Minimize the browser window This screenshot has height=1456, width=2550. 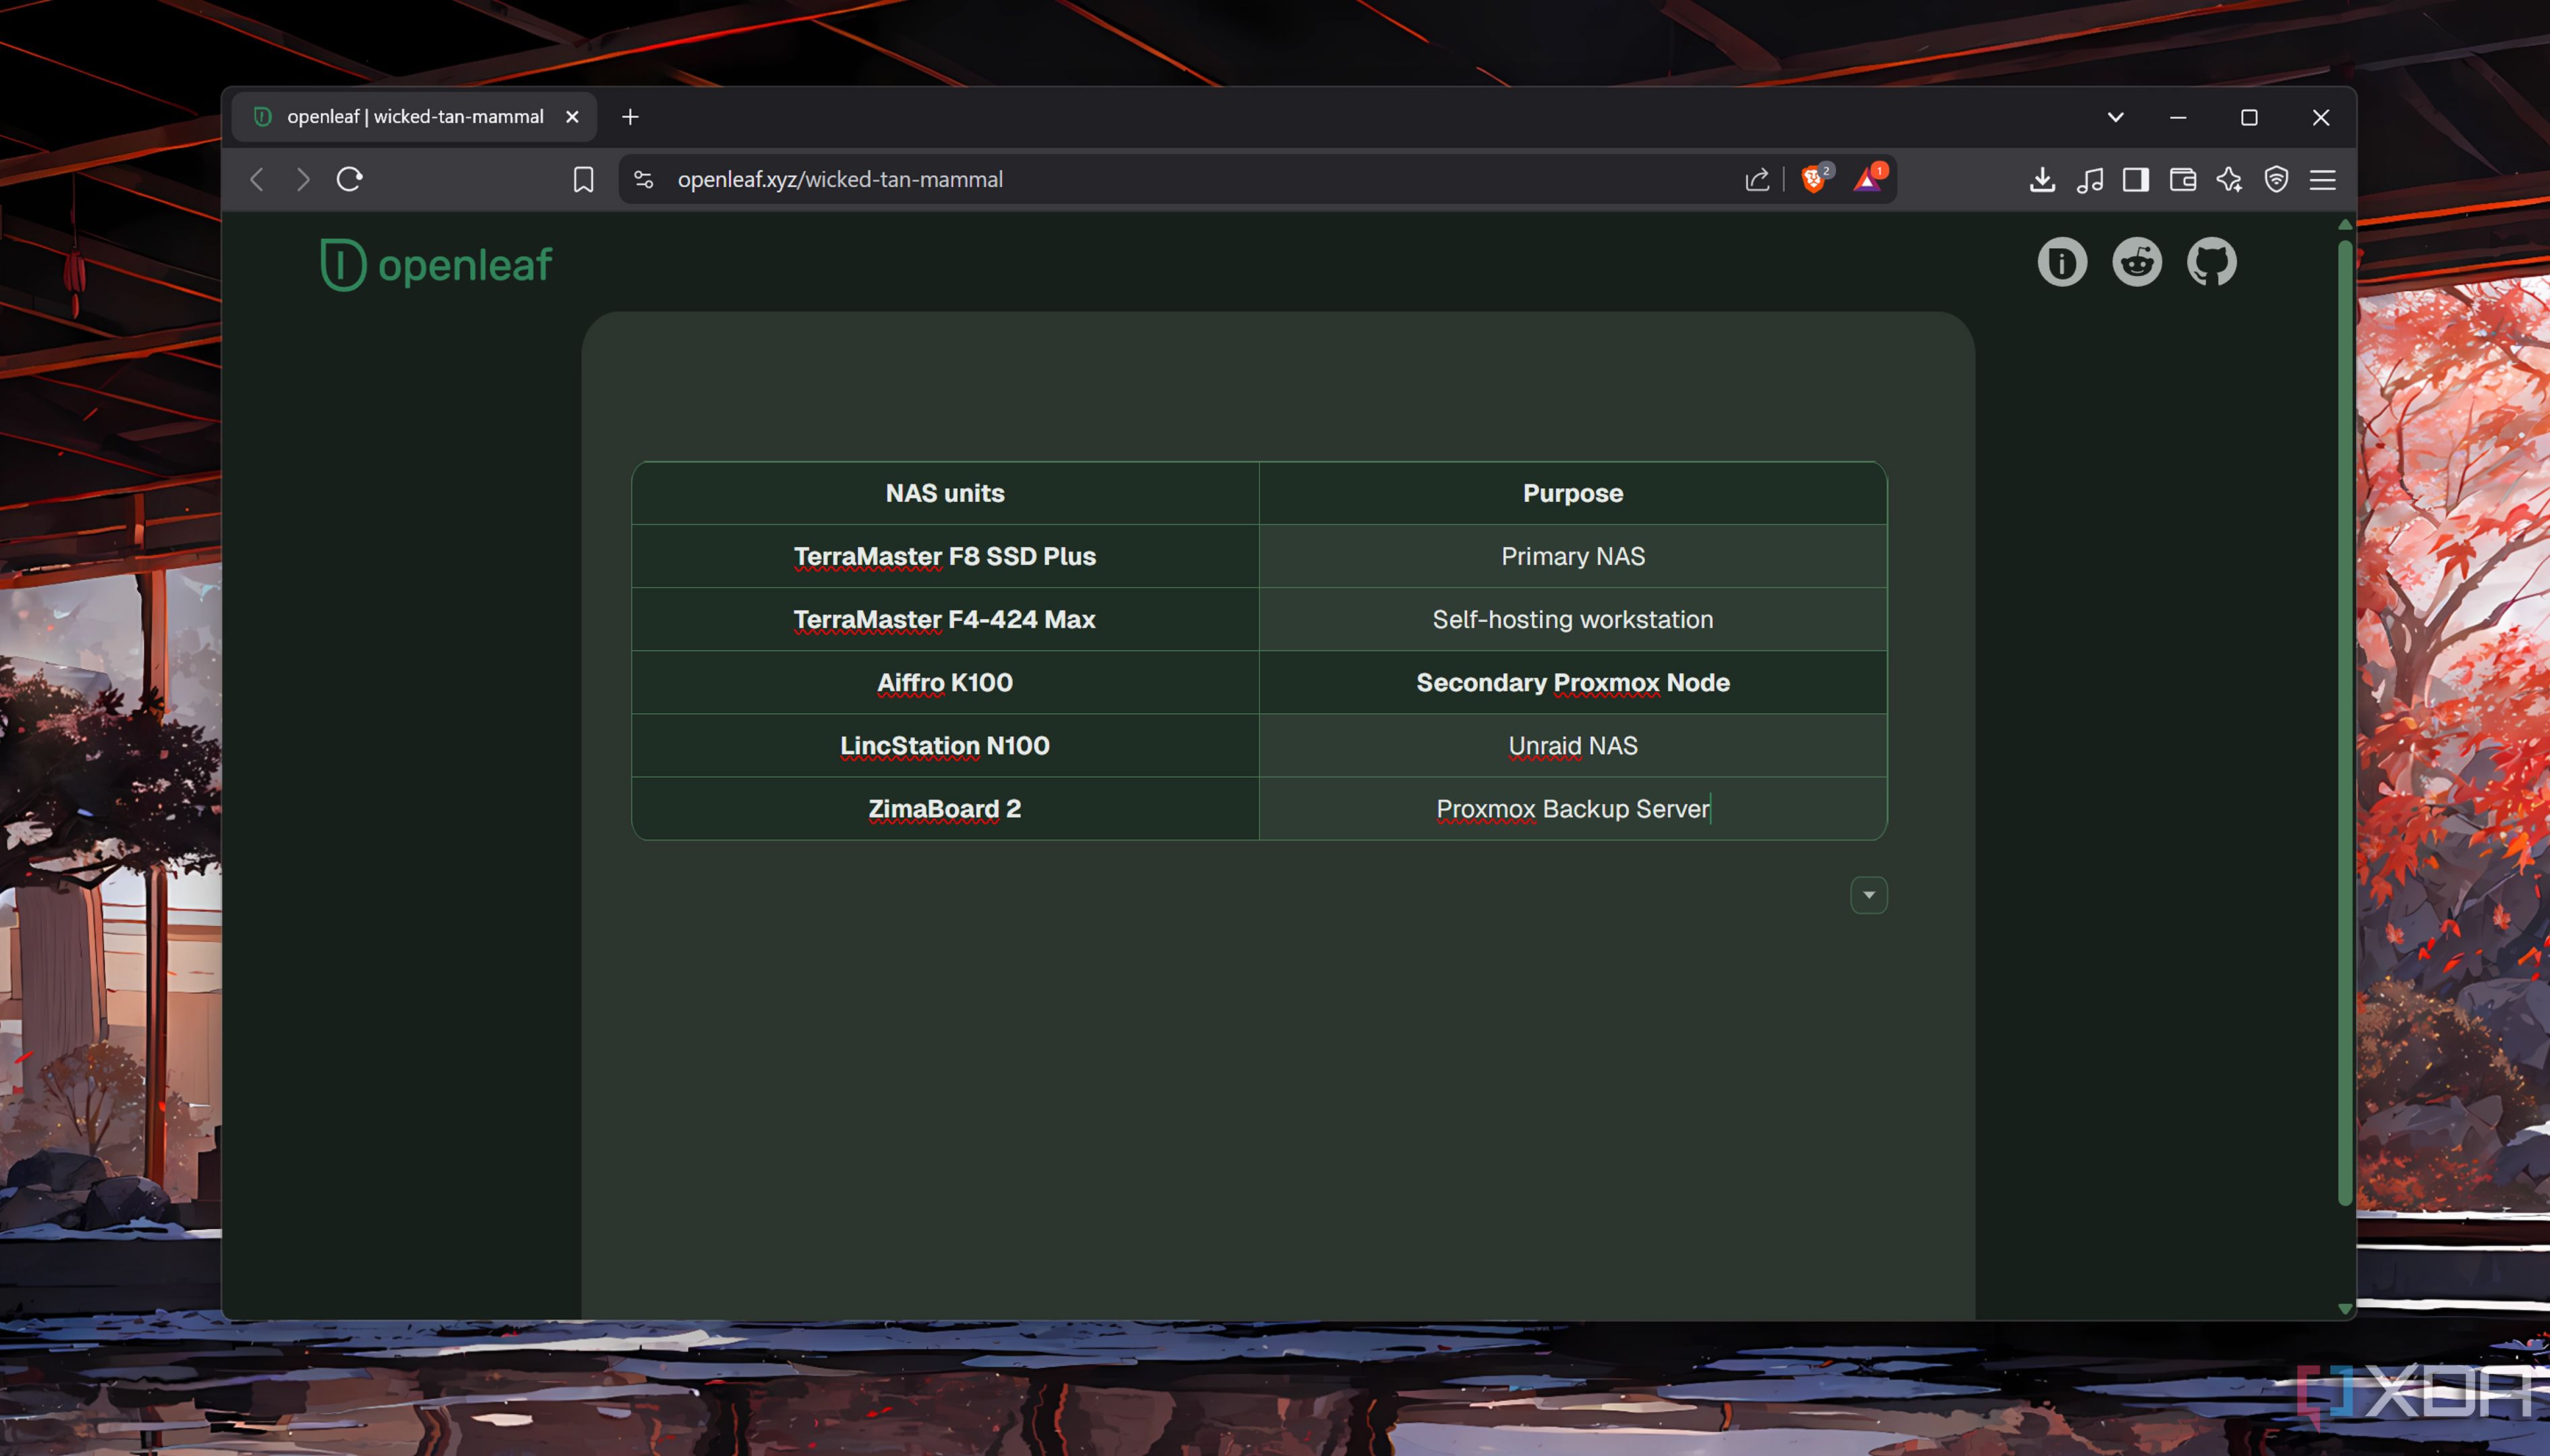[2178, 117]
